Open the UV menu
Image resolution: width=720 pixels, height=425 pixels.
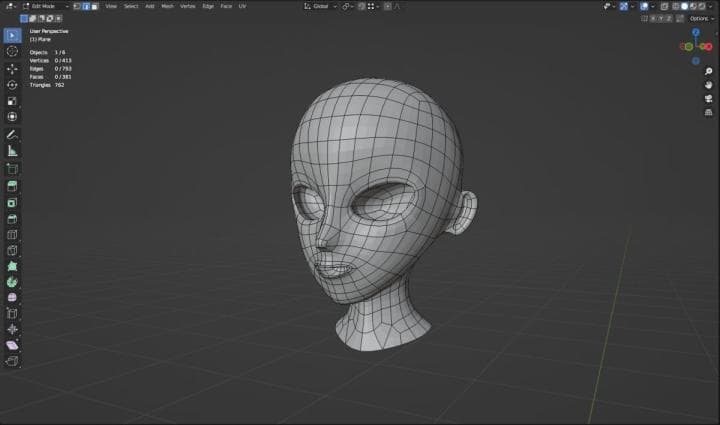(242, 6)
